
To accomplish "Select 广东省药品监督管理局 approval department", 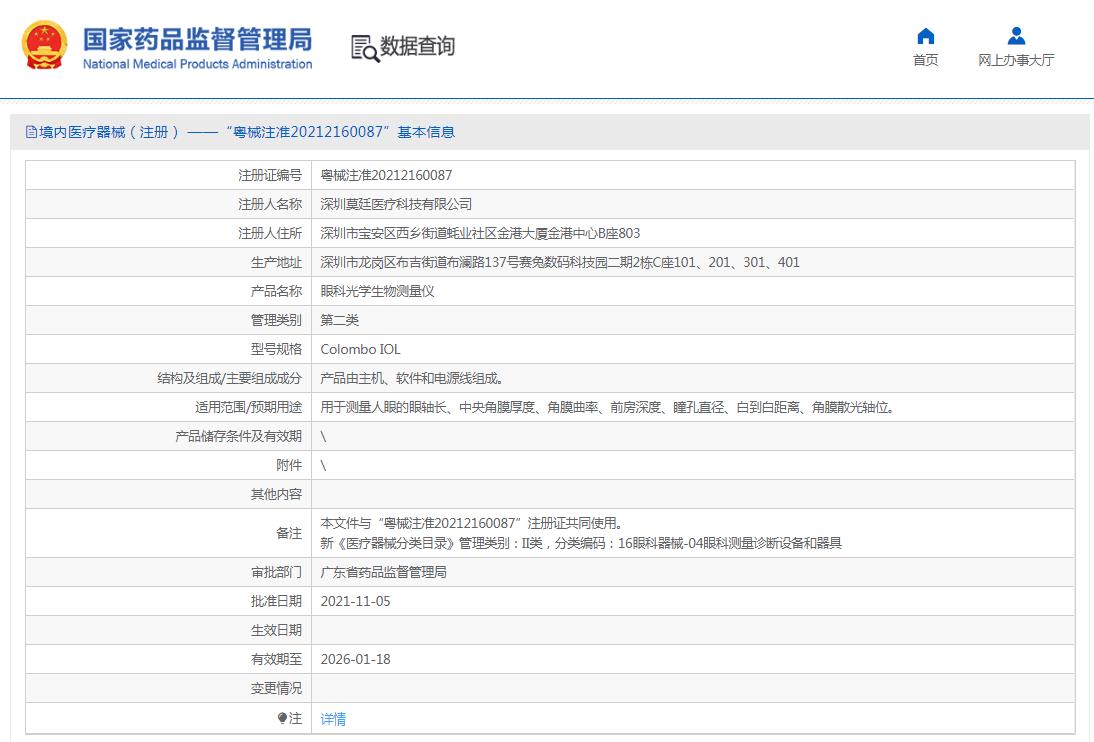I will [383, 572].
